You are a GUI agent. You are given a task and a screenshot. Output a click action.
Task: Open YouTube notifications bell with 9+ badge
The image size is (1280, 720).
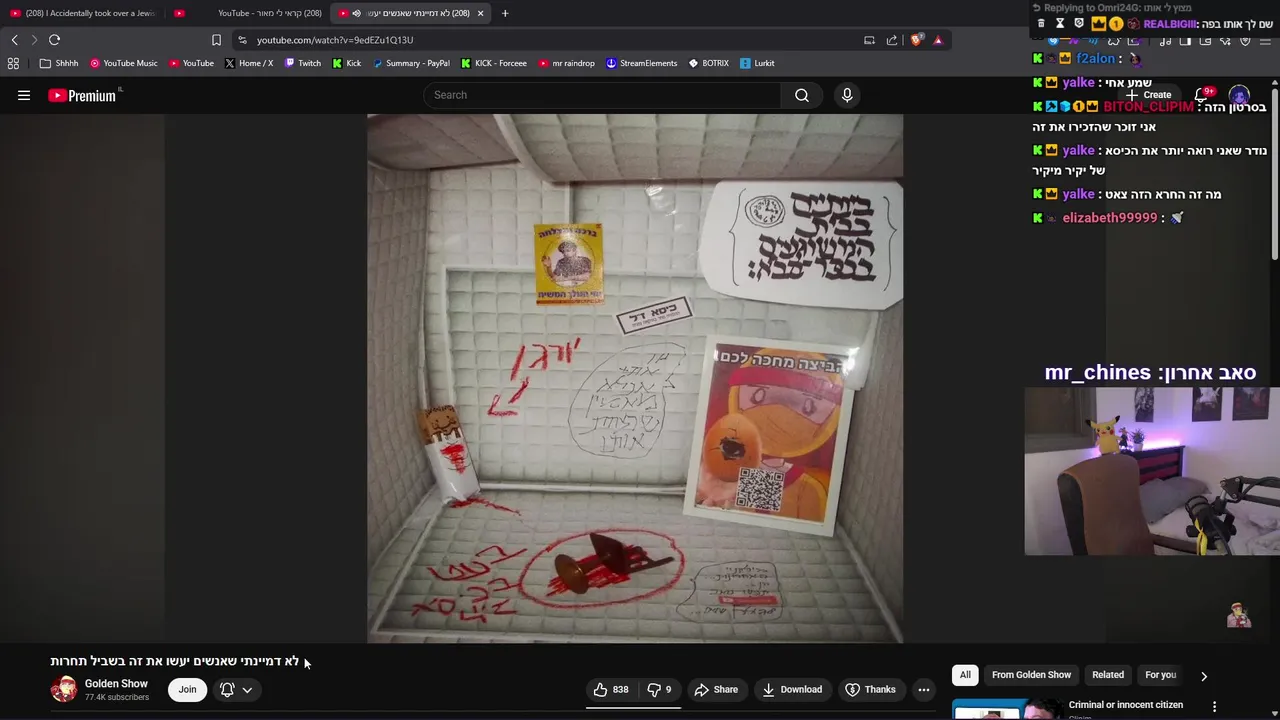click(x=1203, y=95)
